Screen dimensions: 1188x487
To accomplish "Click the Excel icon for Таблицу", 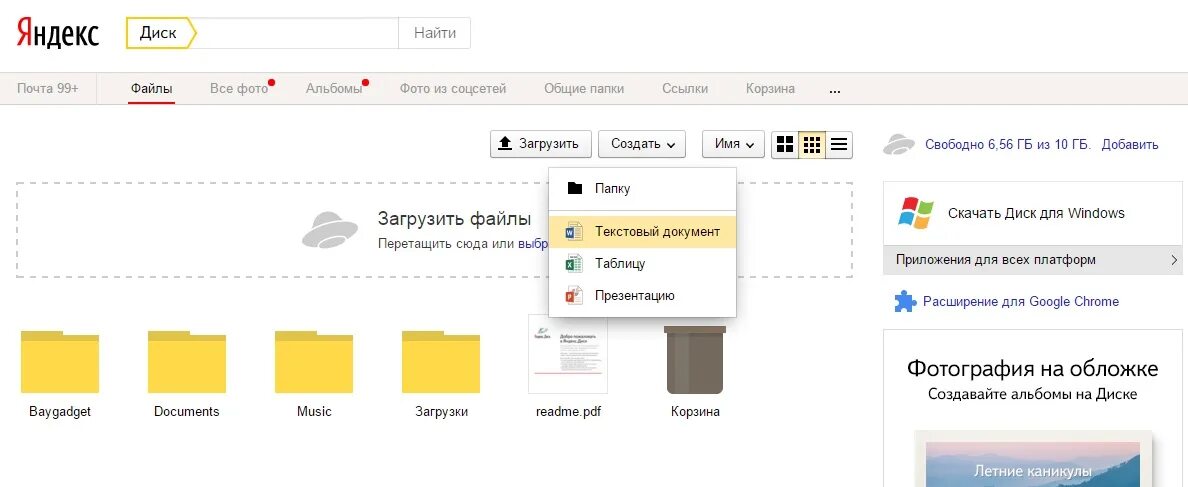I will tap(574, 264).
